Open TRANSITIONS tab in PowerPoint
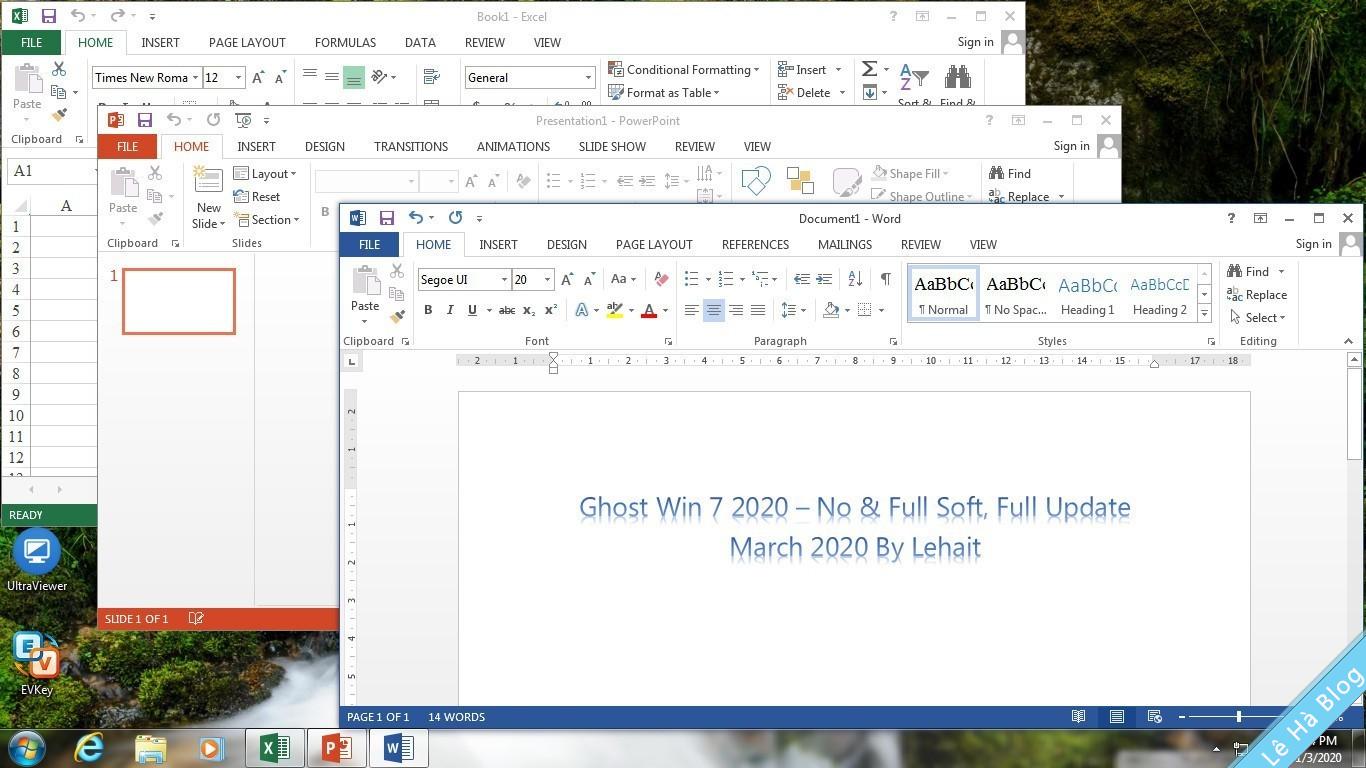The width and height of the screenshot is (1366, 768). click(x=411, y=146)
